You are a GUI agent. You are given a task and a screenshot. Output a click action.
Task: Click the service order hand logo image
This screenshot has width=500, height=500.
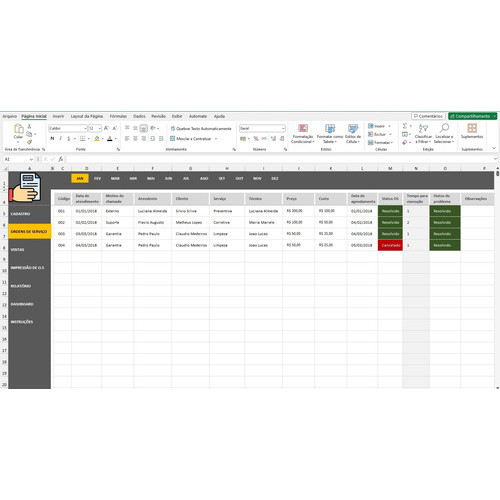(x=25, y=187)
